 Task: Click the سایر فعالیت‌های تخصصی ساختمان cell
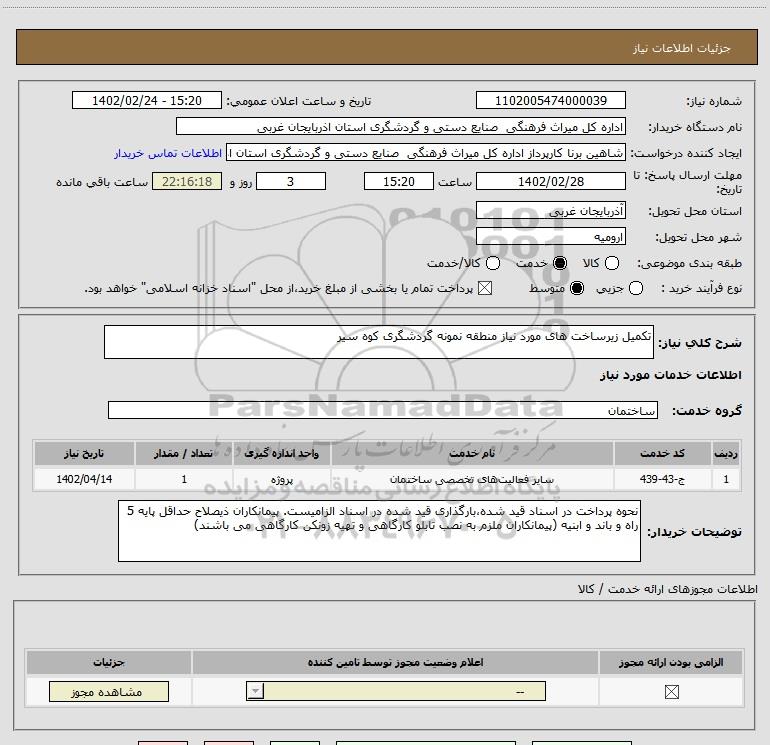point(472,479)
